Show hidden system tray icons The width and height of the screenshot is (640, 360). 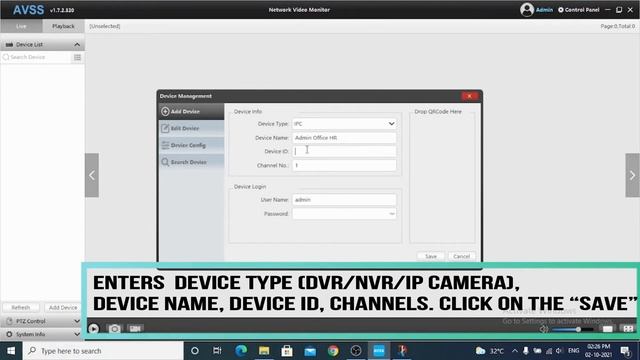click(x=515, y=351)
